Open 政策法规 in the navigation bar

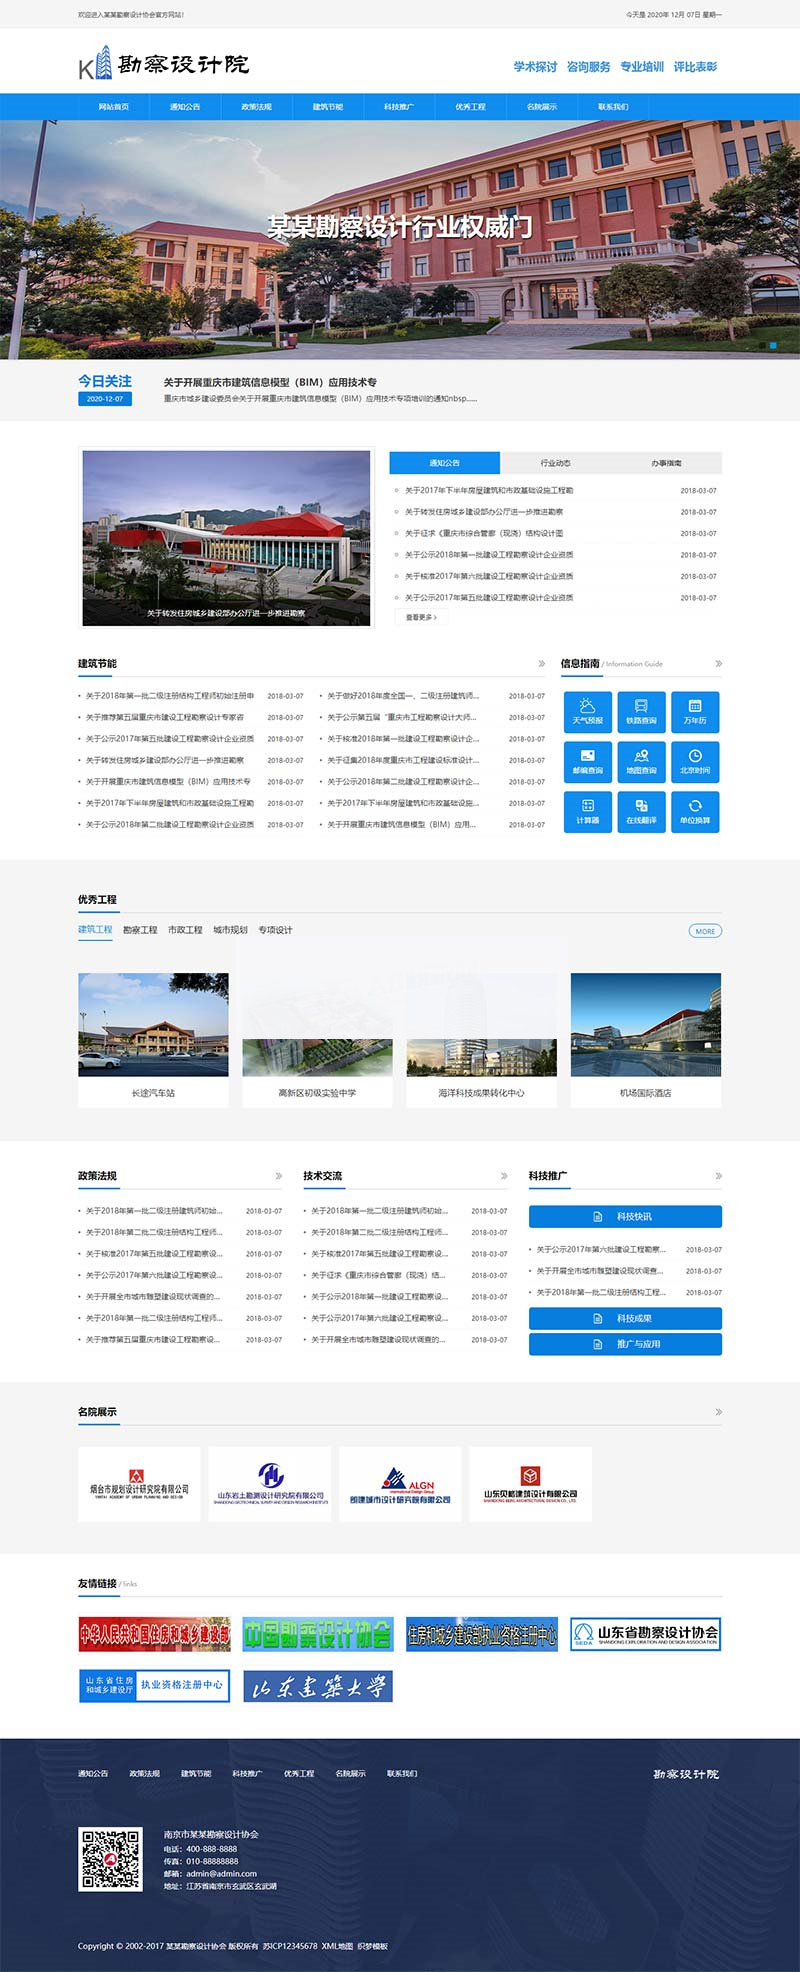(x=256, y=107)
